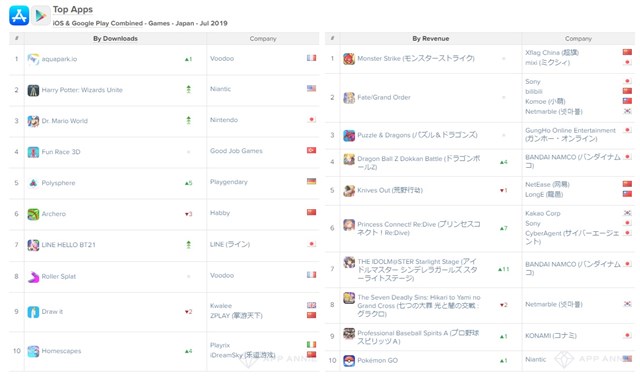Select the Harry Potter: Wizards Unite icon

coord(33,90)
